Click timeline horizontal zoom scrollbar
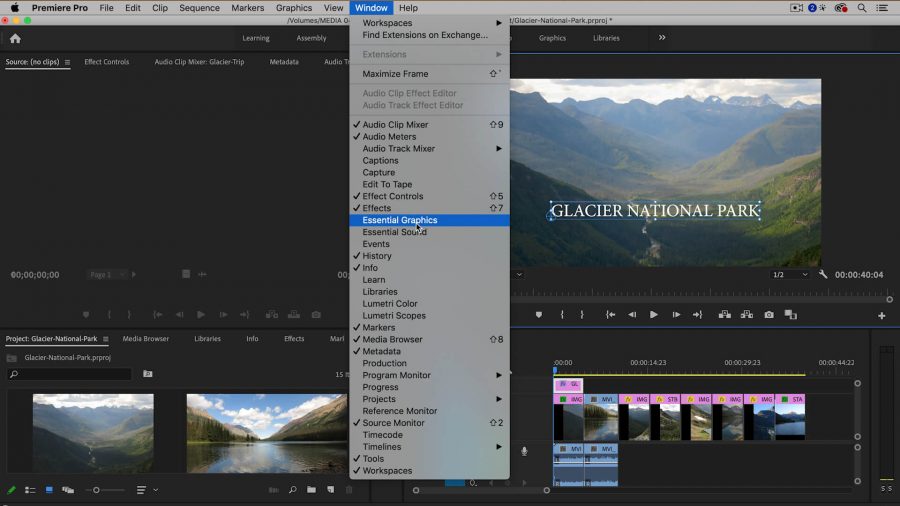Viewport: 900px width, 506px height. 481,491
